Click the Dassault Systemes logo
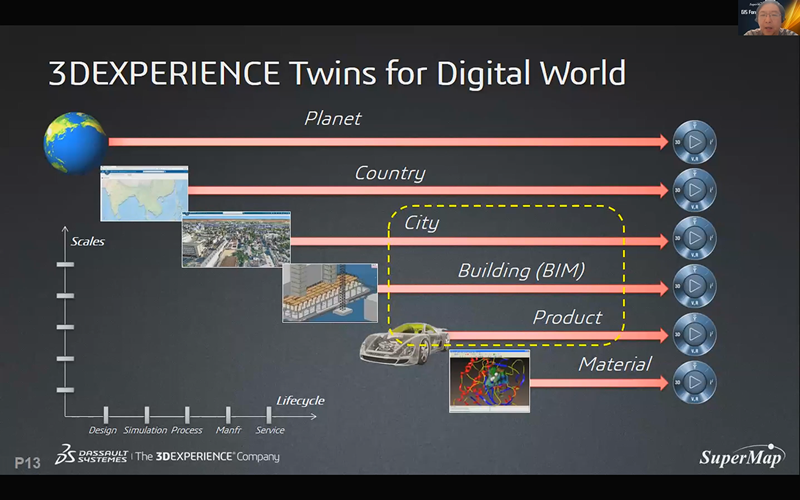 click(91, 454)
